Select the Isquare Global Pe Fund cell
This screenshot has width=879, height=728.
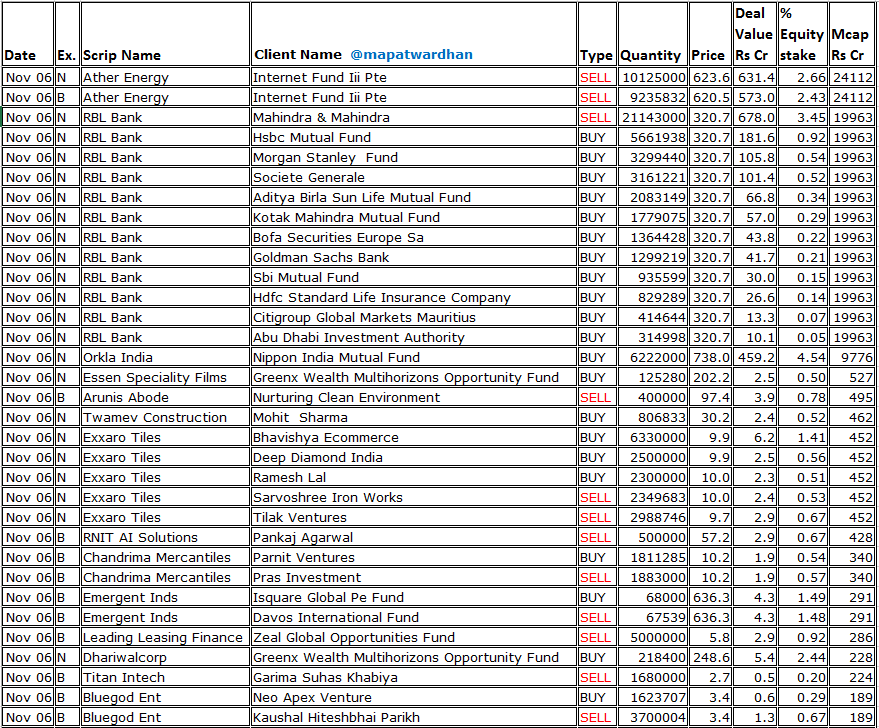[x=414, y=598]
